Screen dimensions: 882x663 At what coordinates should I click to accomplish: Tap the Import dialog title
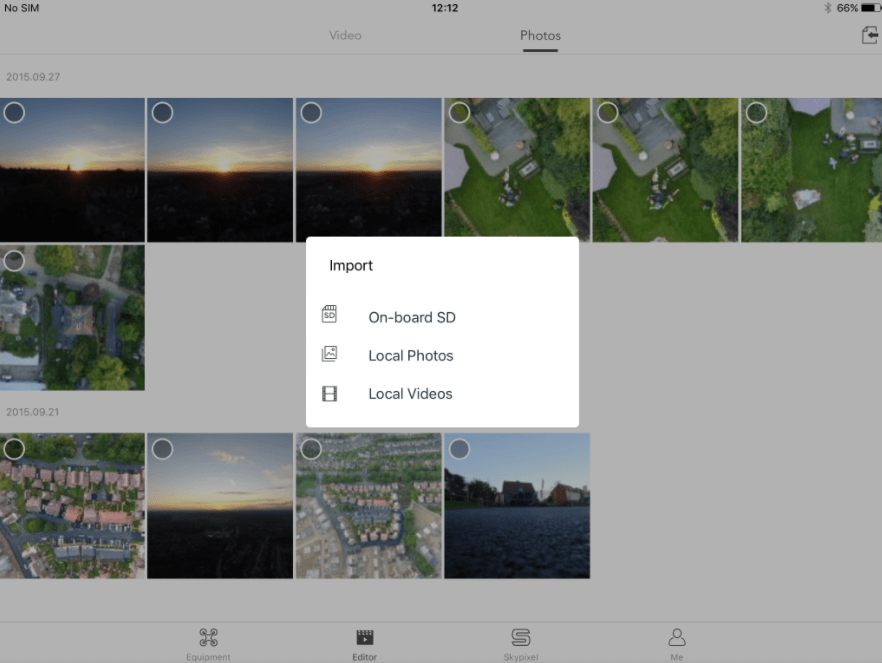[x=350, y=265]
